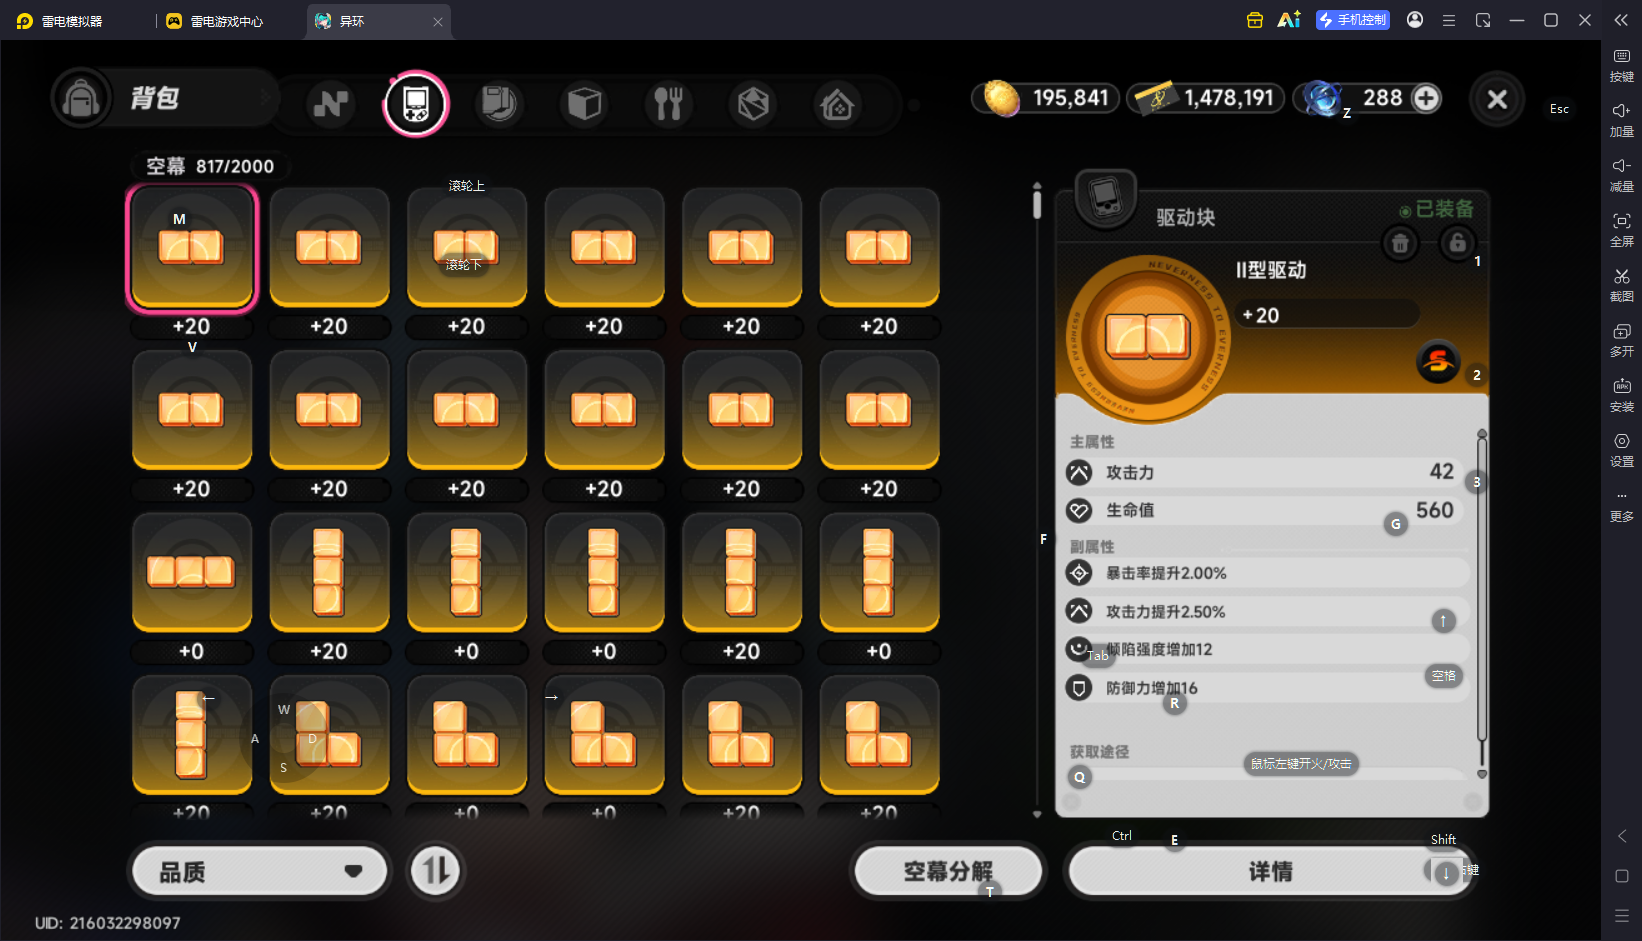
Task: Click the title bar window popout icon
Action: (x=1483, y=20)
